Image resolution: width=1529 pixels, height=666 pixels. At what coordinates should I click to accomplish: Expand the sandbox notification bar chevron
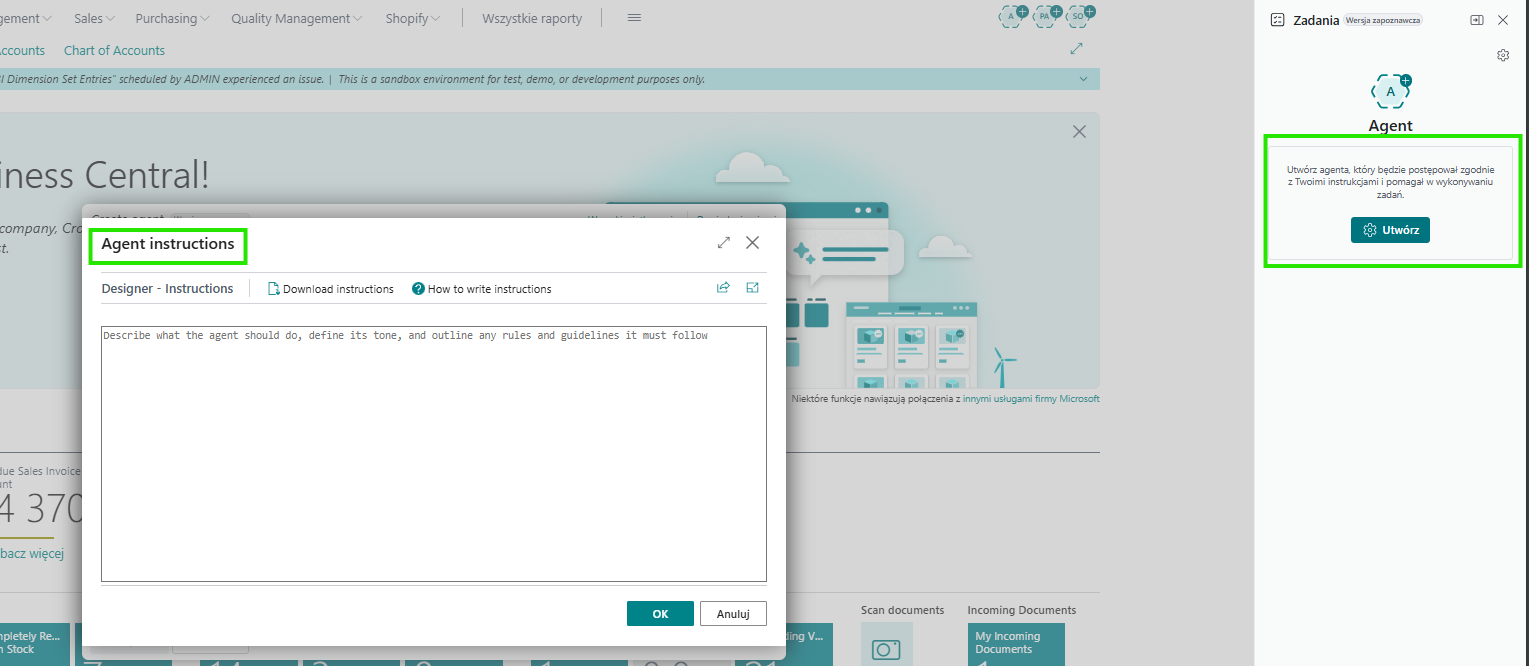tap(1083, 79)
